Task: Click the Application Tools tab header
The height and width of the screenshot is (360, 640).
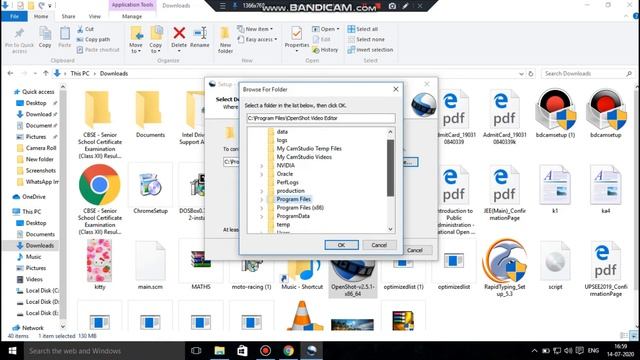Action: click(x=132, y=5)
